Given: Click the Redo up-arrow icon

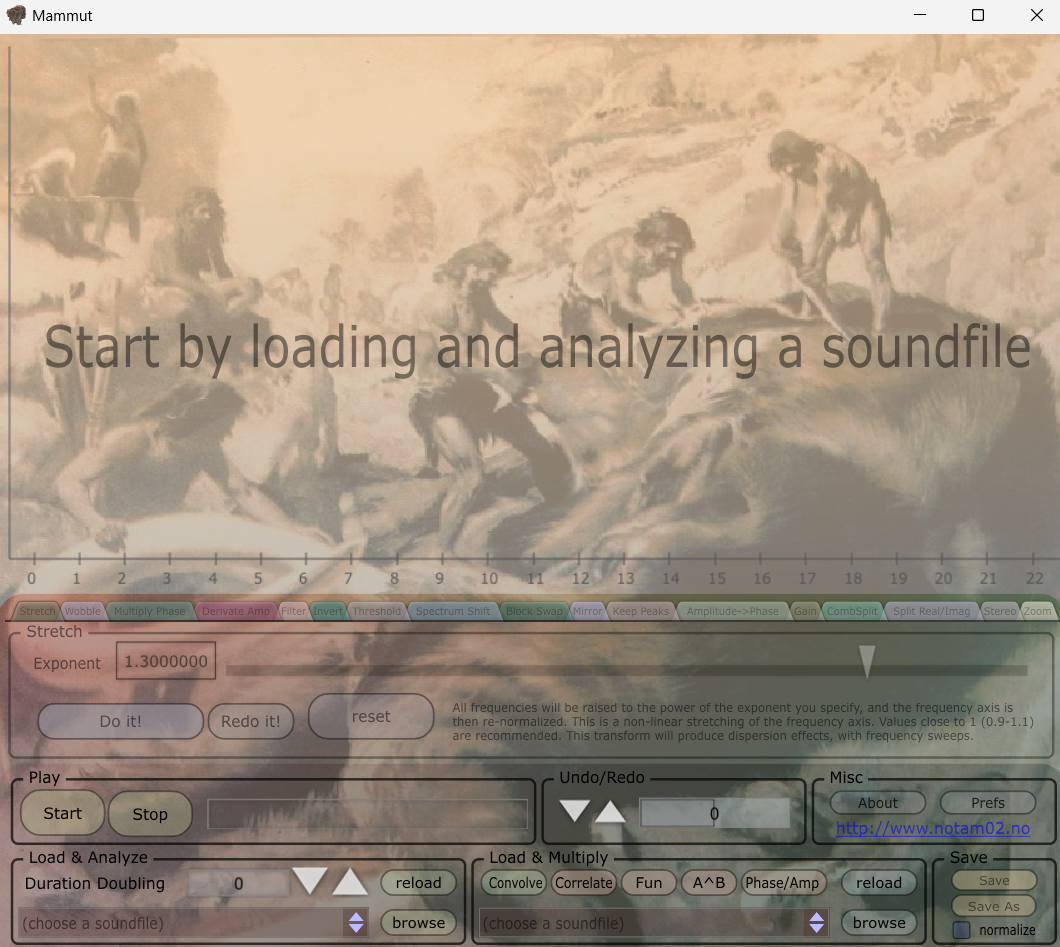Looking at the screenshot, I should pyautogui.click(x=610, y=811).
